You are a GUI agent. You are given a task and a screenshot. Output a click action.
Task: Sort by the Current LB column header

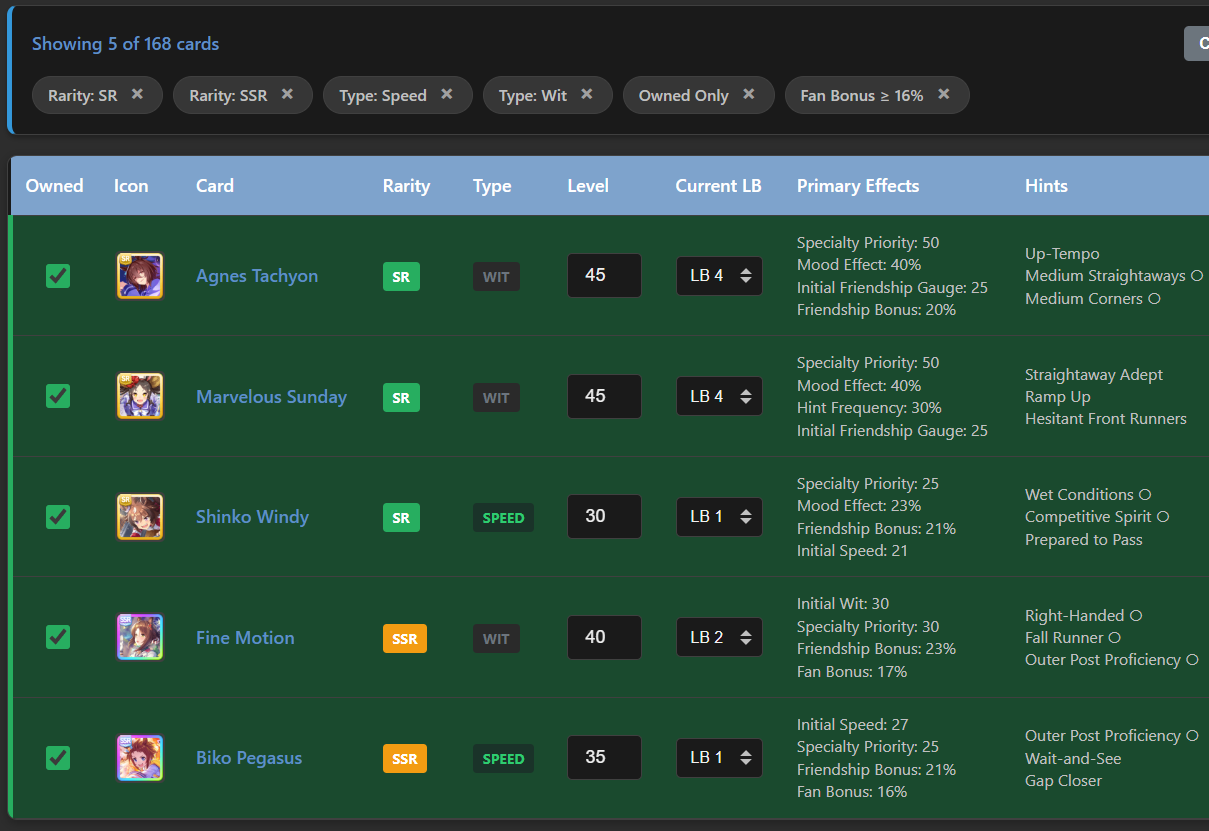718,185
